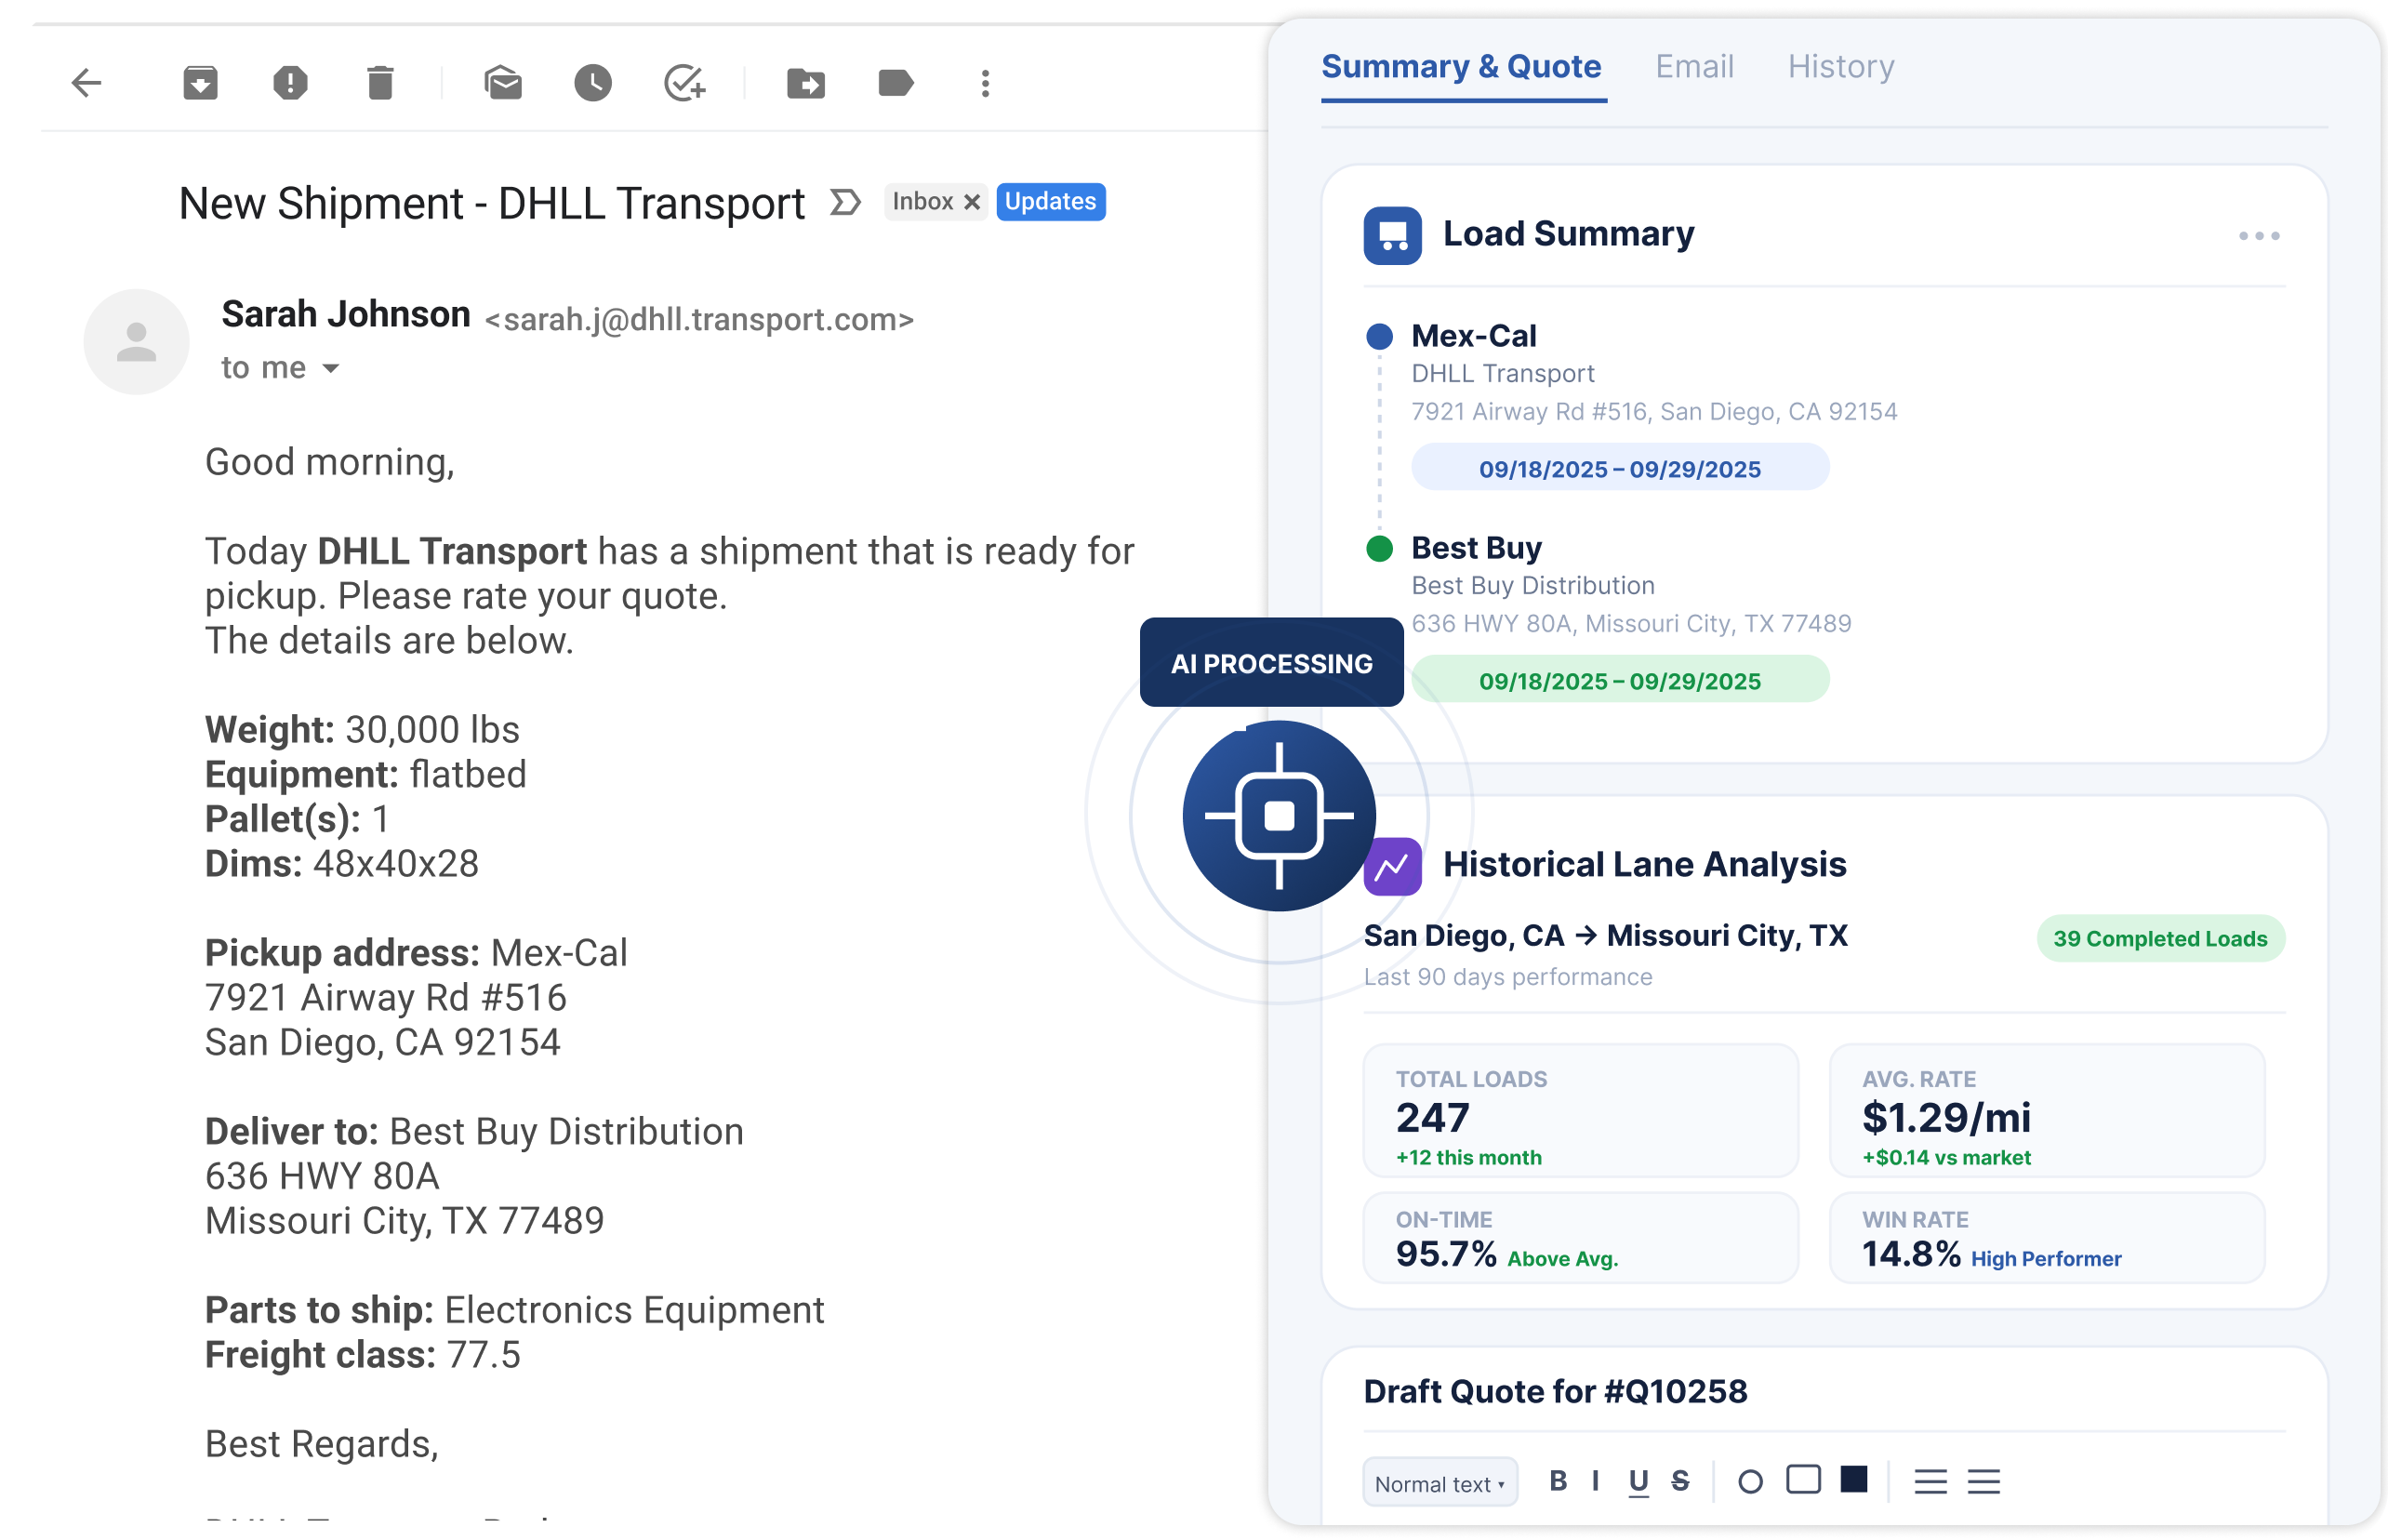Click the AI Processing crosshair icon
Viewport: 2388px width, 1540px height.
[x=1279, y=816]
